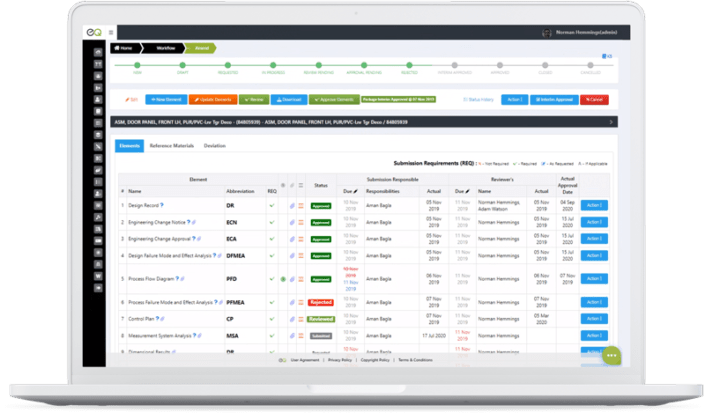Click the home icon at top of sidebar
The height and width of the screenshot is (413, 705).
pyautogui.click(x=98, y=53)
